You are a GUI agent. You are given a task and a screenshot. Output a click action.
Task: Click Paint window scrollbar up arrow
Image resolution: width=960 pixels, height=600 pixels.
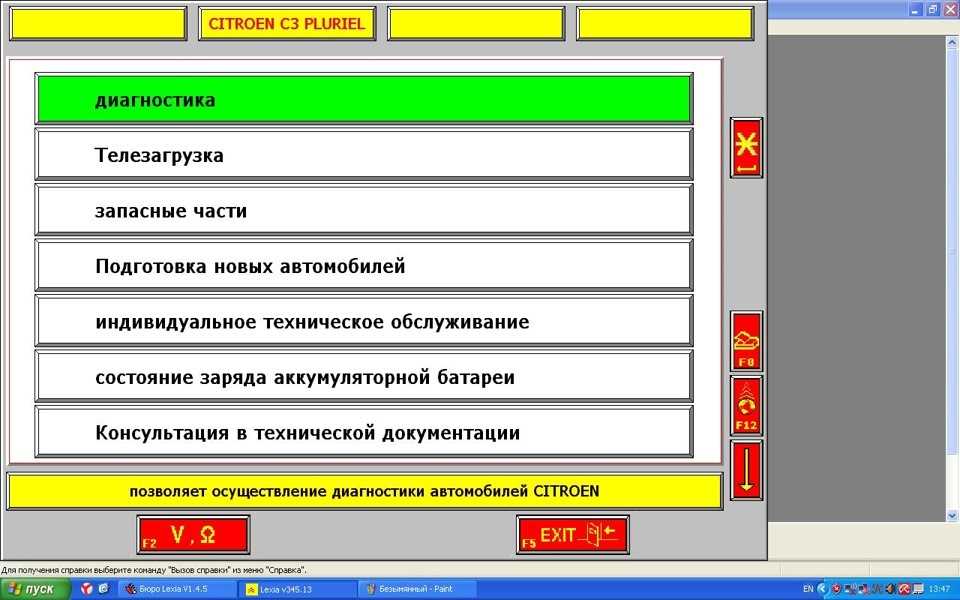click(x=952, y=42)
